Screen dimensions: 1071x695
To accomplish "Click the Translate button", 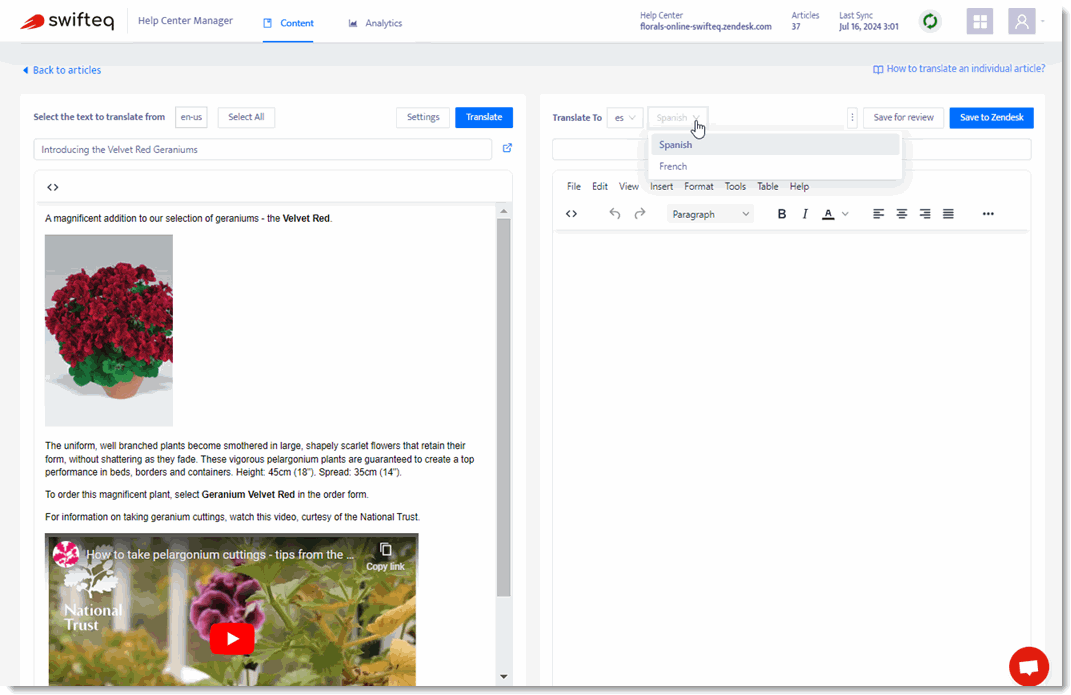I will (x=484, y=117).
